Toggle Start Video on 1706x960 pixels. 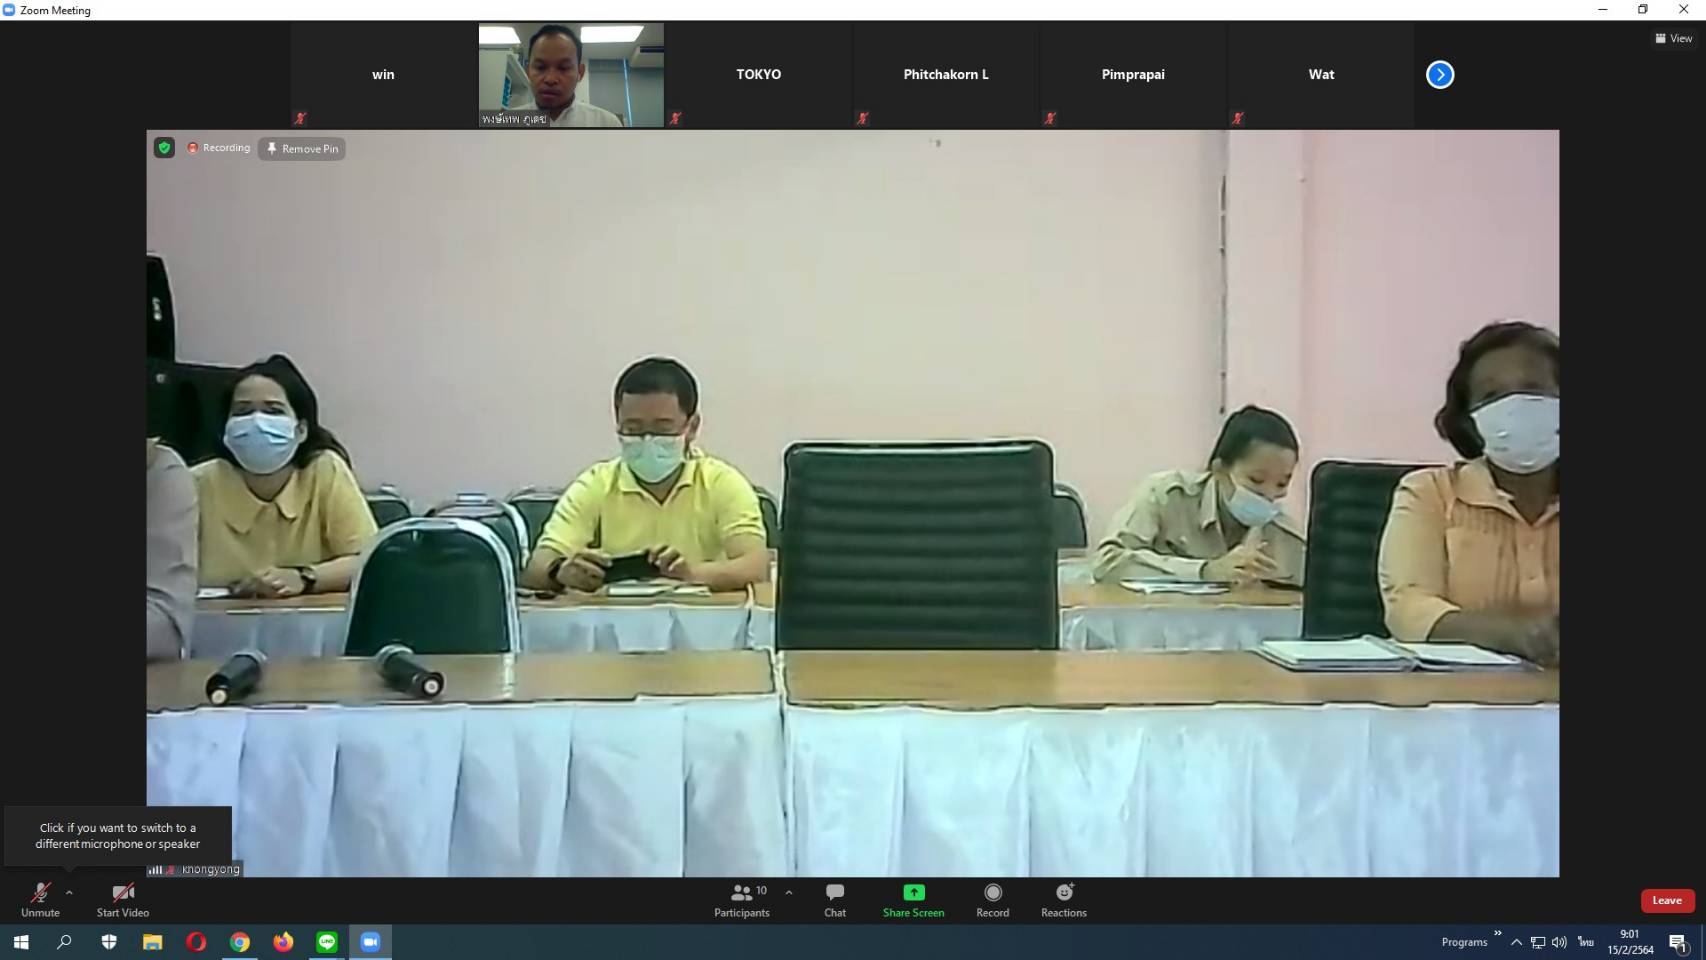(123, 899)
